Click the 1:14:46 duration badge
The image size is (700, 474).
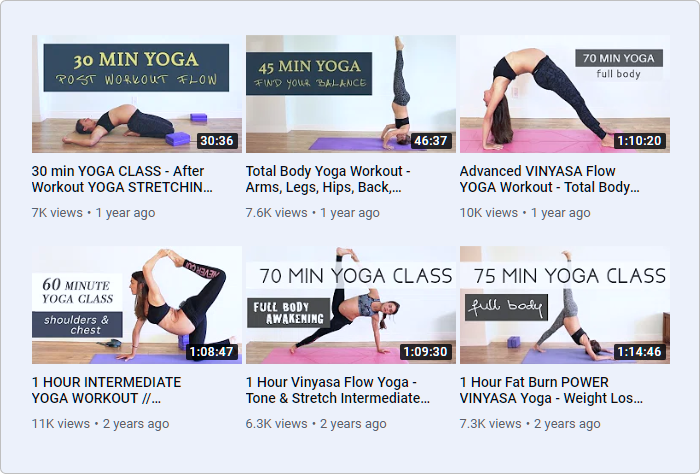tap(639, 352)
